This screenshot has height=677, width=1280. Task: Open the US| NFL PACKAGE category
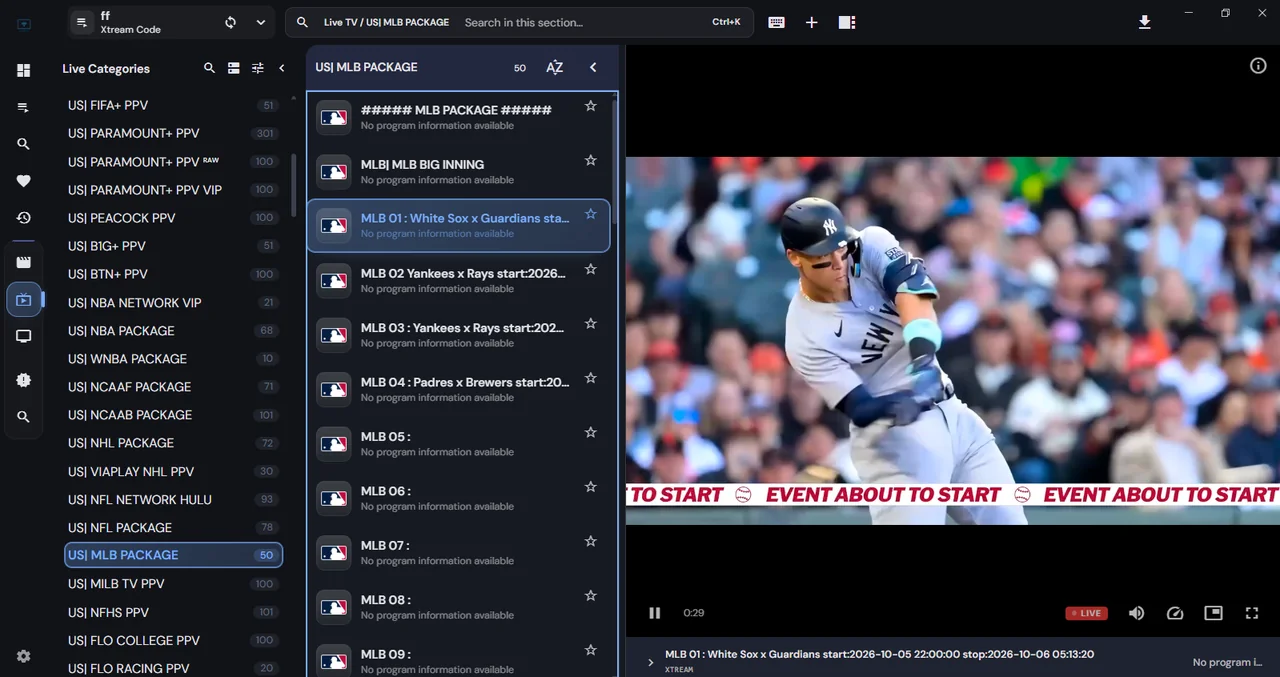[x=173, y=527]
